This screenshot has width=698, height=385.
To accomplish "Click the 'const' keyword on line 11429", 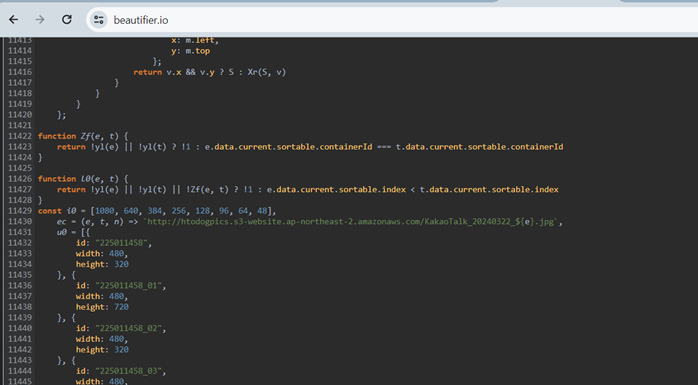I will tap(50, 211).
